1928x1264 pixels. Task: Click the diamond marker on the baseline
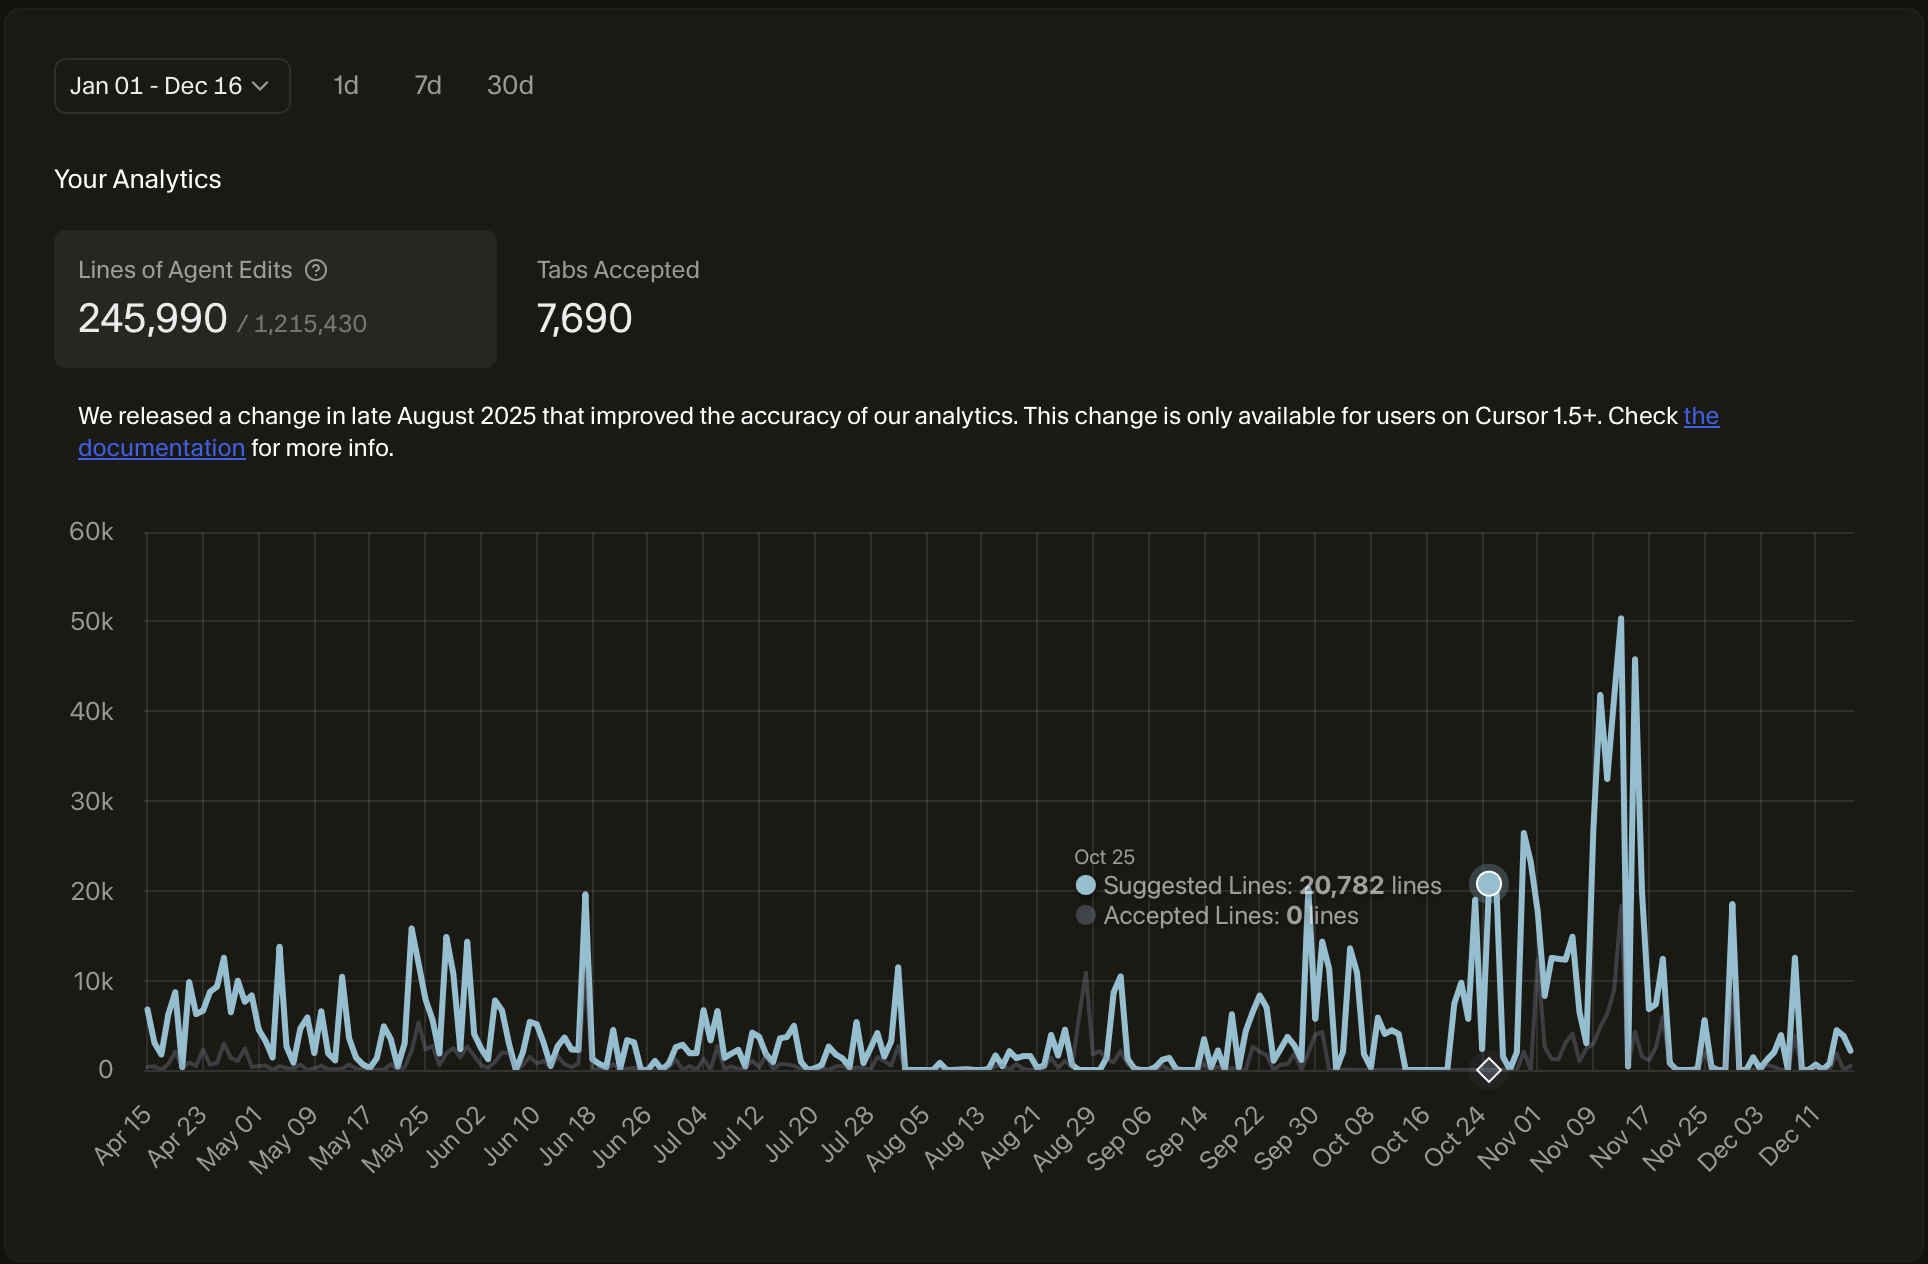pyautogui.click(x=1488, y=1070)
